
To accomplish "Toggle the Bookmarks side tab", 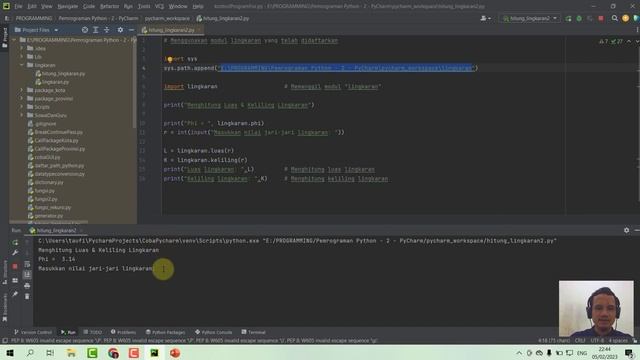I will click(4, 307).
